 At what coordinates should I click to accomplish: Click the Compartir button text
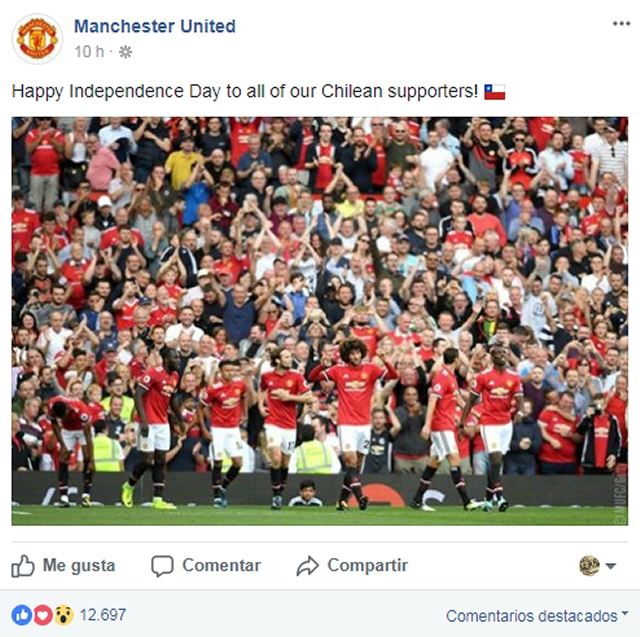click(367, 566)
